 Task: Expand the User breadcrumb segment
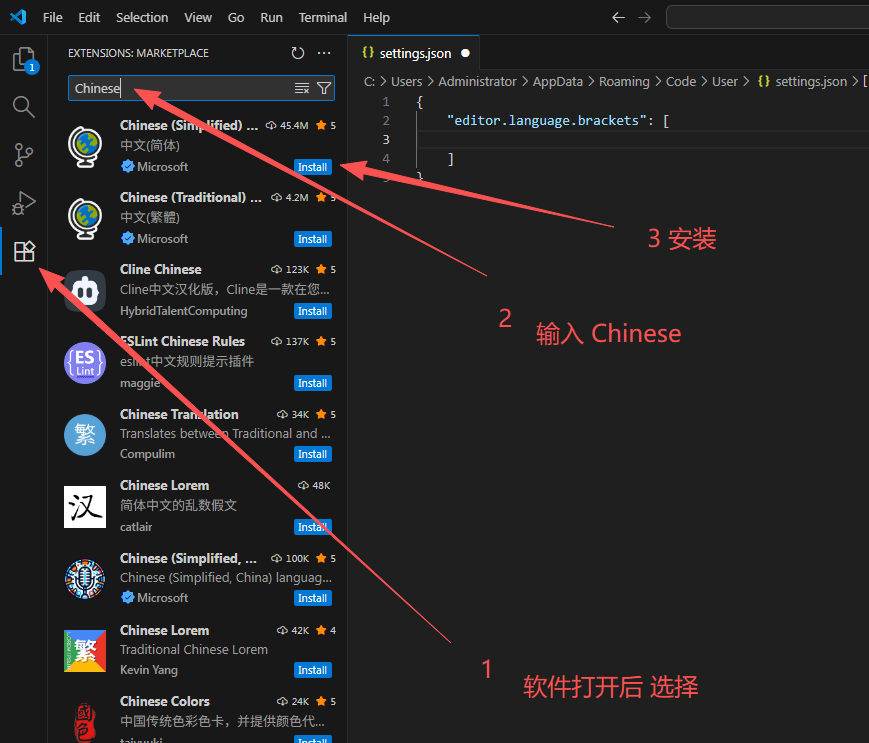click(725, 81)
